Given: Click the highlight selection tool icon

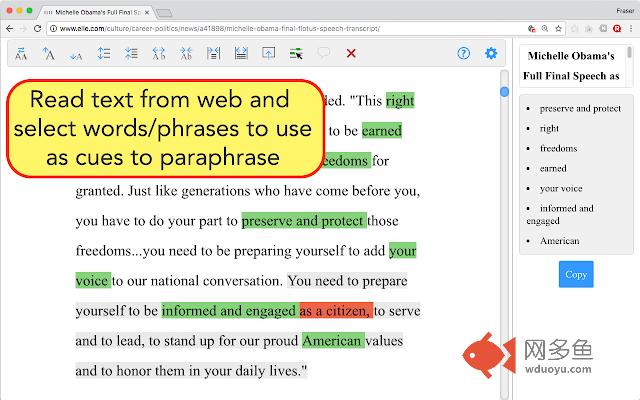Looking at the screenshot, I should [296, 54].
